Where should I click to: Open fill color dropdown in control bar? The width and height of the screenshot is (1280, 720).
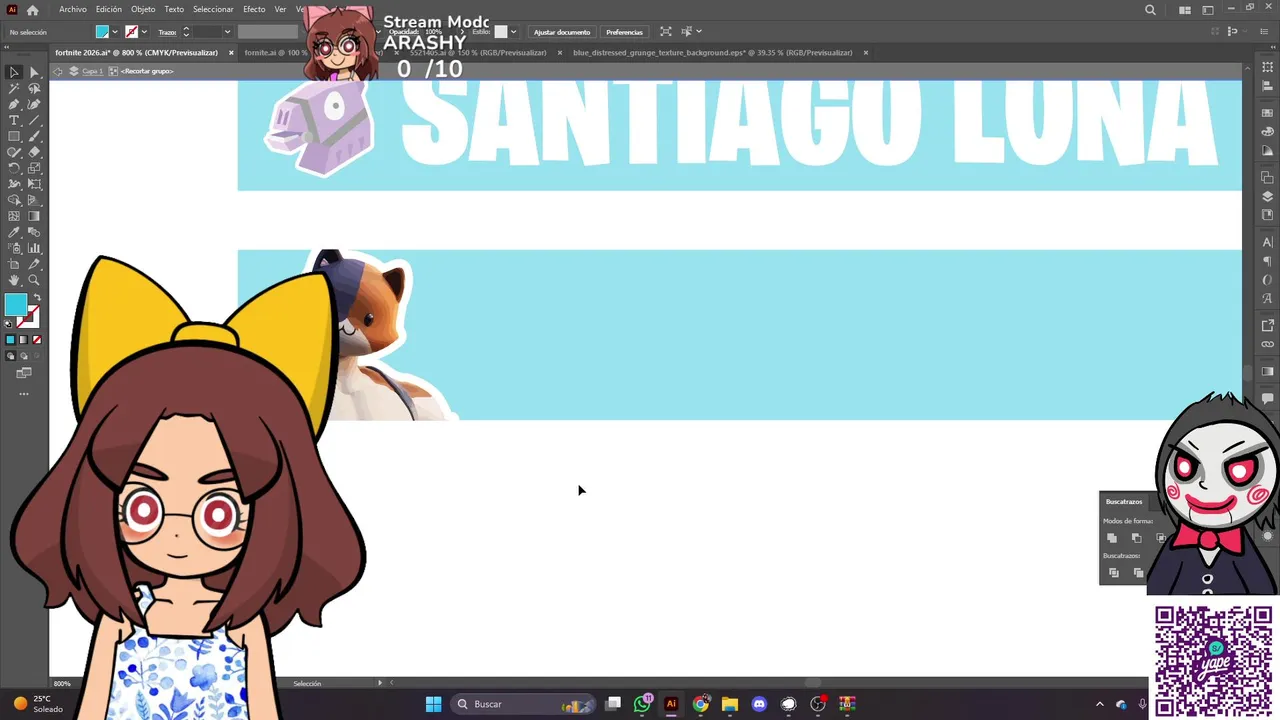point(114,32)
